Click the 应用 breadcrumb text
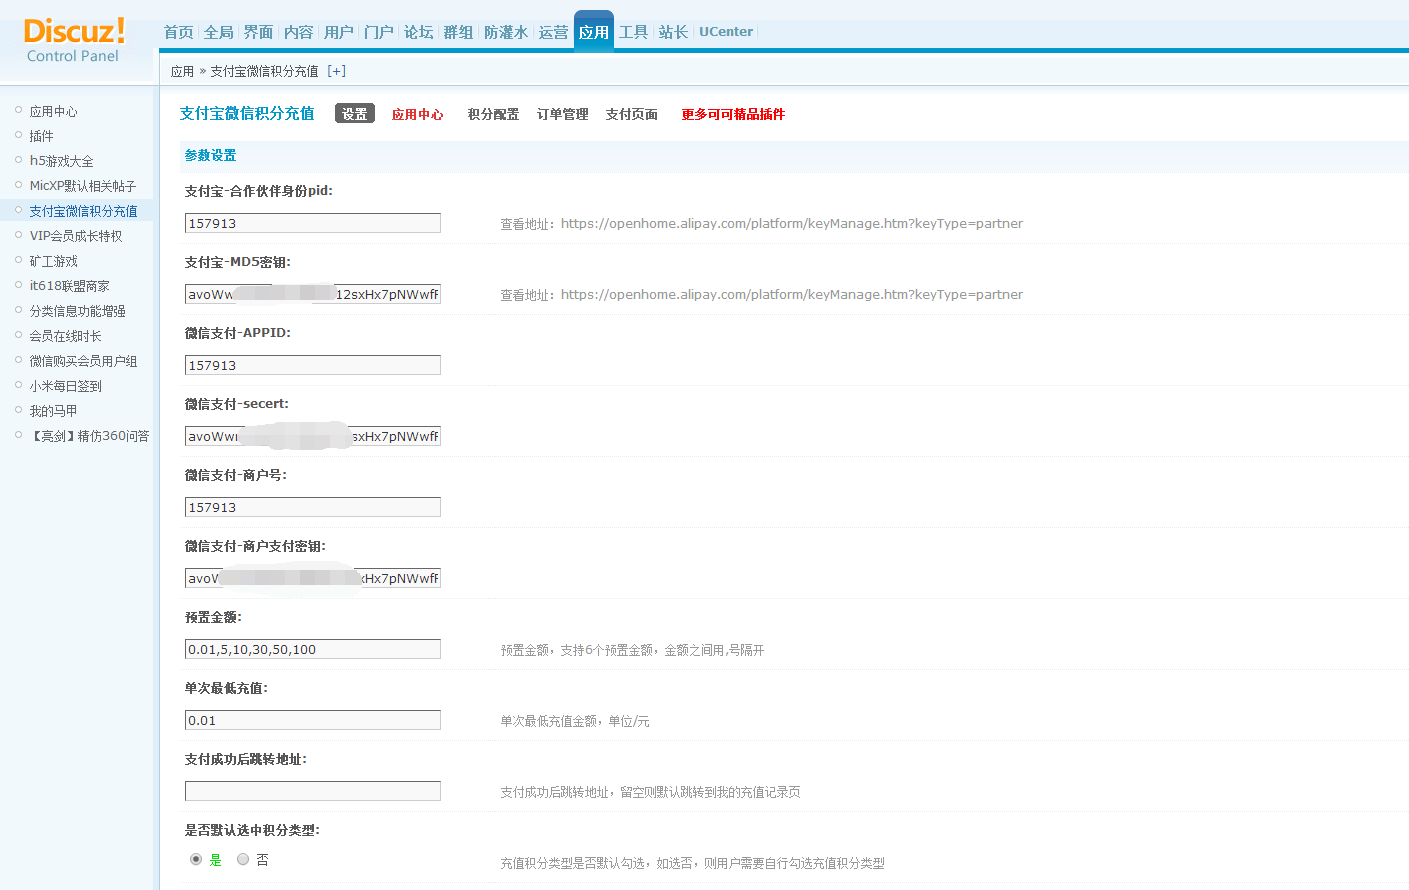 pyautogui.click(x=182, y=71)
